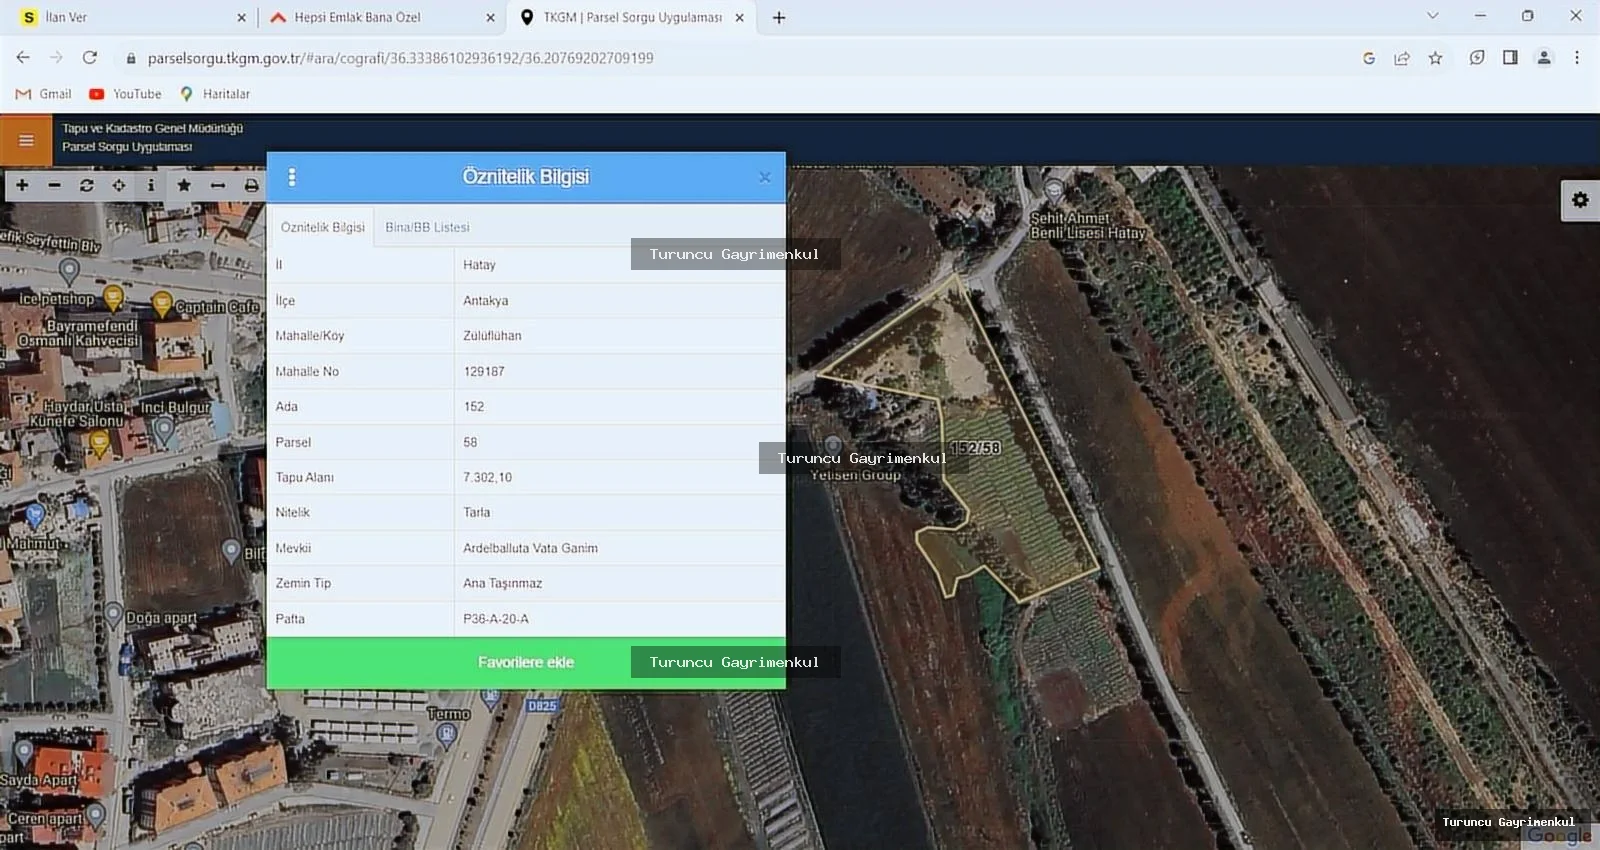Switch to the Bina/BB Listesi tab
The height and width of the screenshot is (850, 1600).
[427, 227]
